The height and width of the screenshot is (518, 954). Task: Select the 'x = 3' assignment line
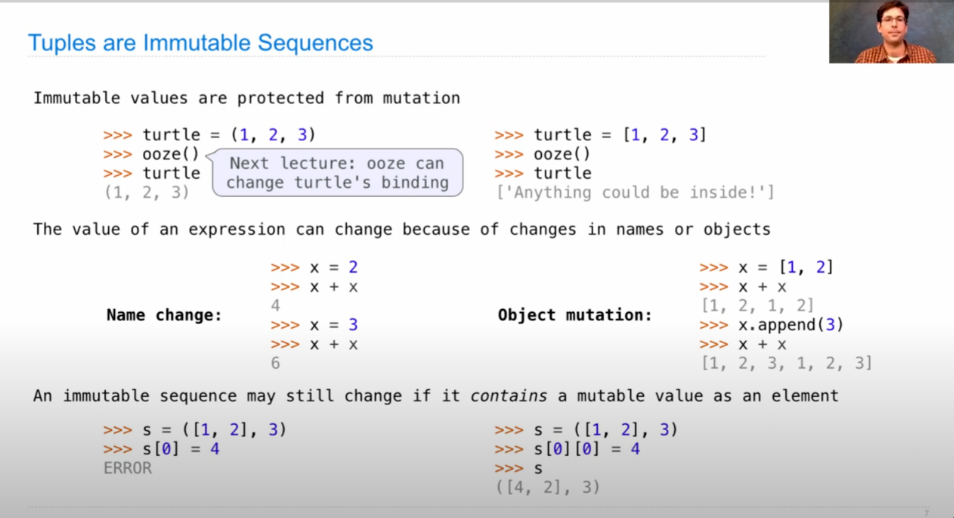[x=315, y=325]
